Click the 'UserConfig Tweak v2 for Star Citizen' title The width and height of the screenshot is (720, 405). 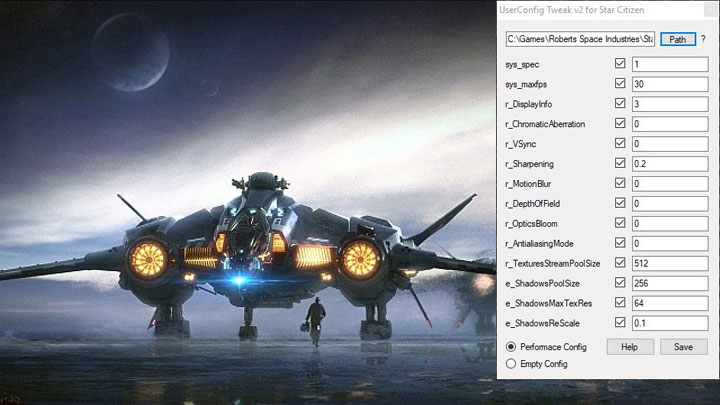(x=572, y=10)
